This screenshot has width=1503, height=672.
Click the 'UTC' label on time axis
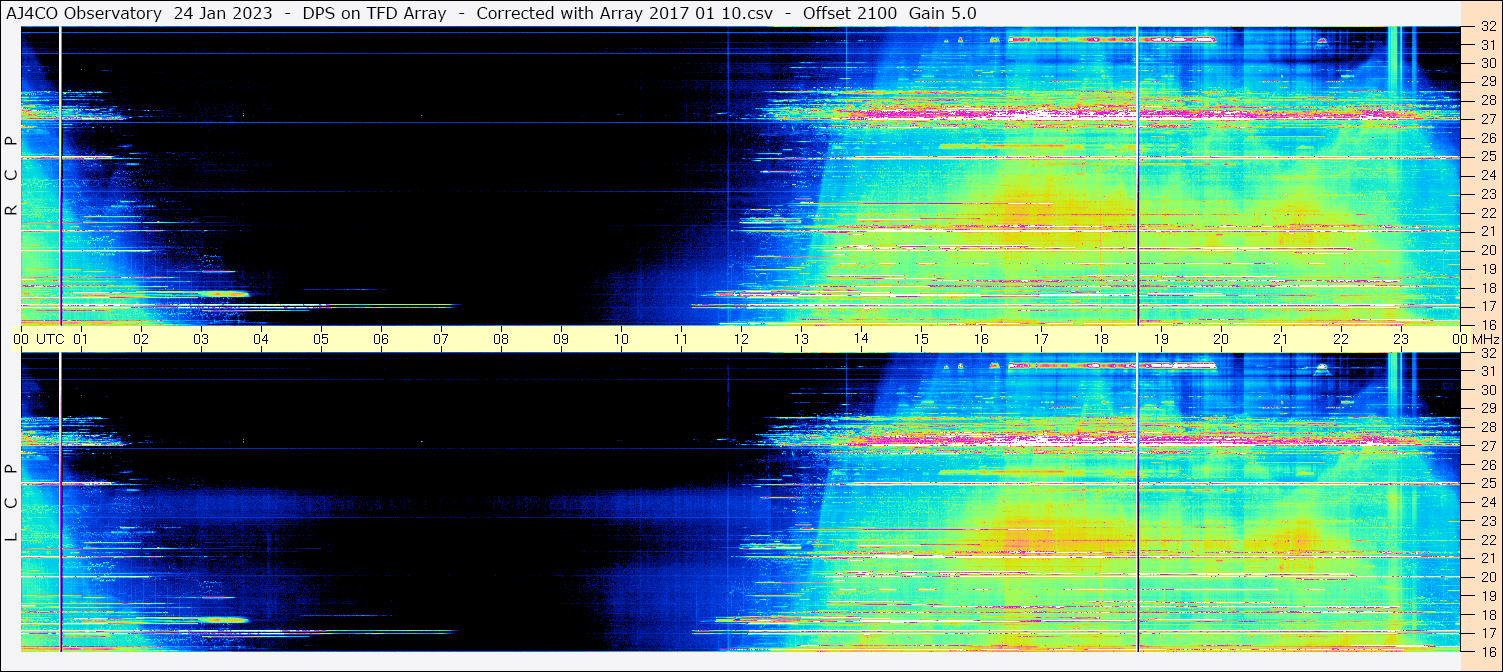[x=50, y=339]
